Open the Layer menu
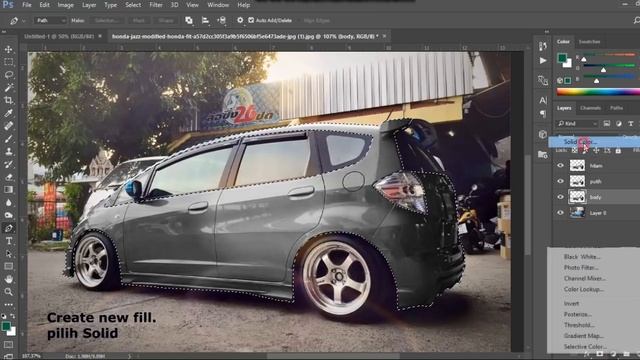The image size is (640, 360). (x=89, y=5)
